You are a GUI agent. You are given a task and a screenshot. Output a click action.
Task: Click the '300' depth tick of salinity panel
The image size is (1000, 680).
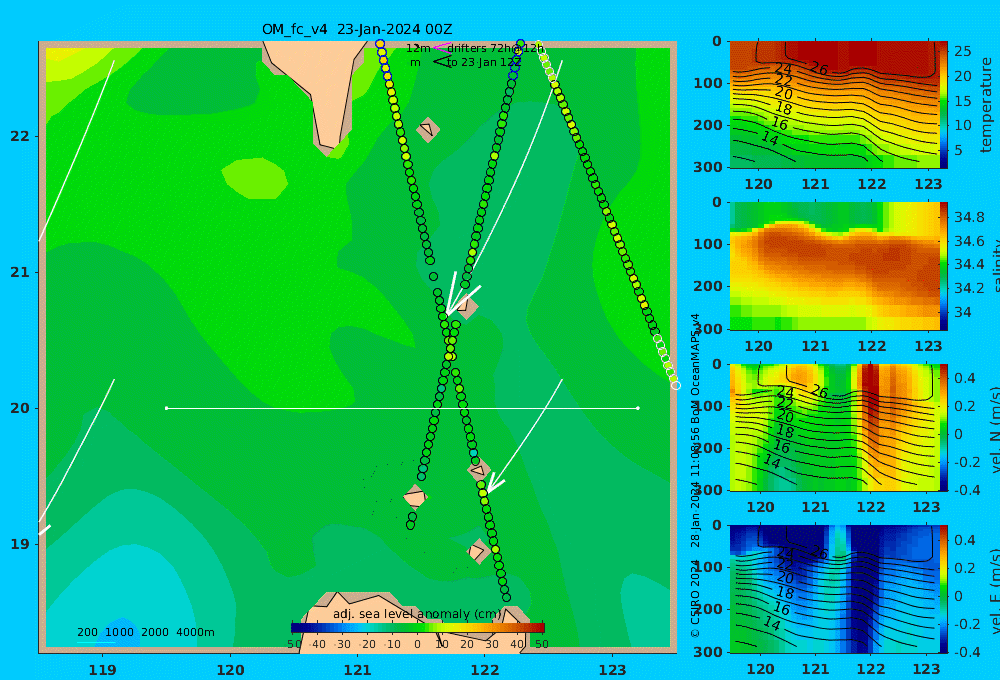point(708,329)
